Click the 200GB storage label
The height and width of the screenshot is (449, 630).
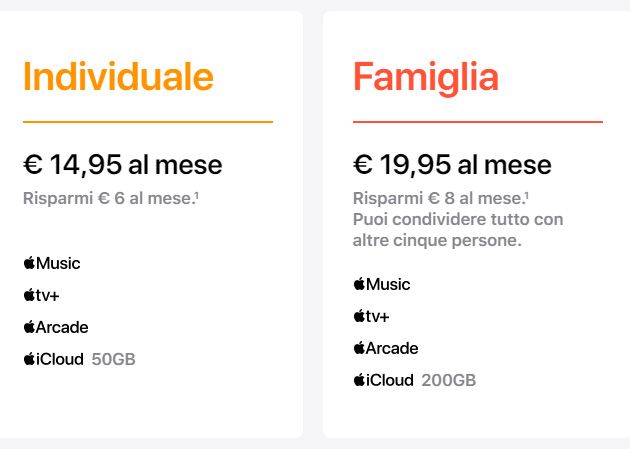click(449, 380)
